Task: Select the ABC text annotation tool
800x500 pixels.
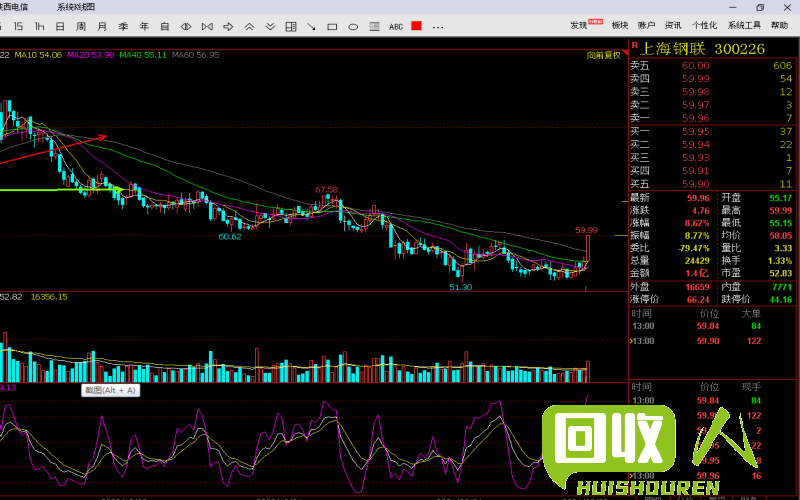Action: (x=396, y=27)
